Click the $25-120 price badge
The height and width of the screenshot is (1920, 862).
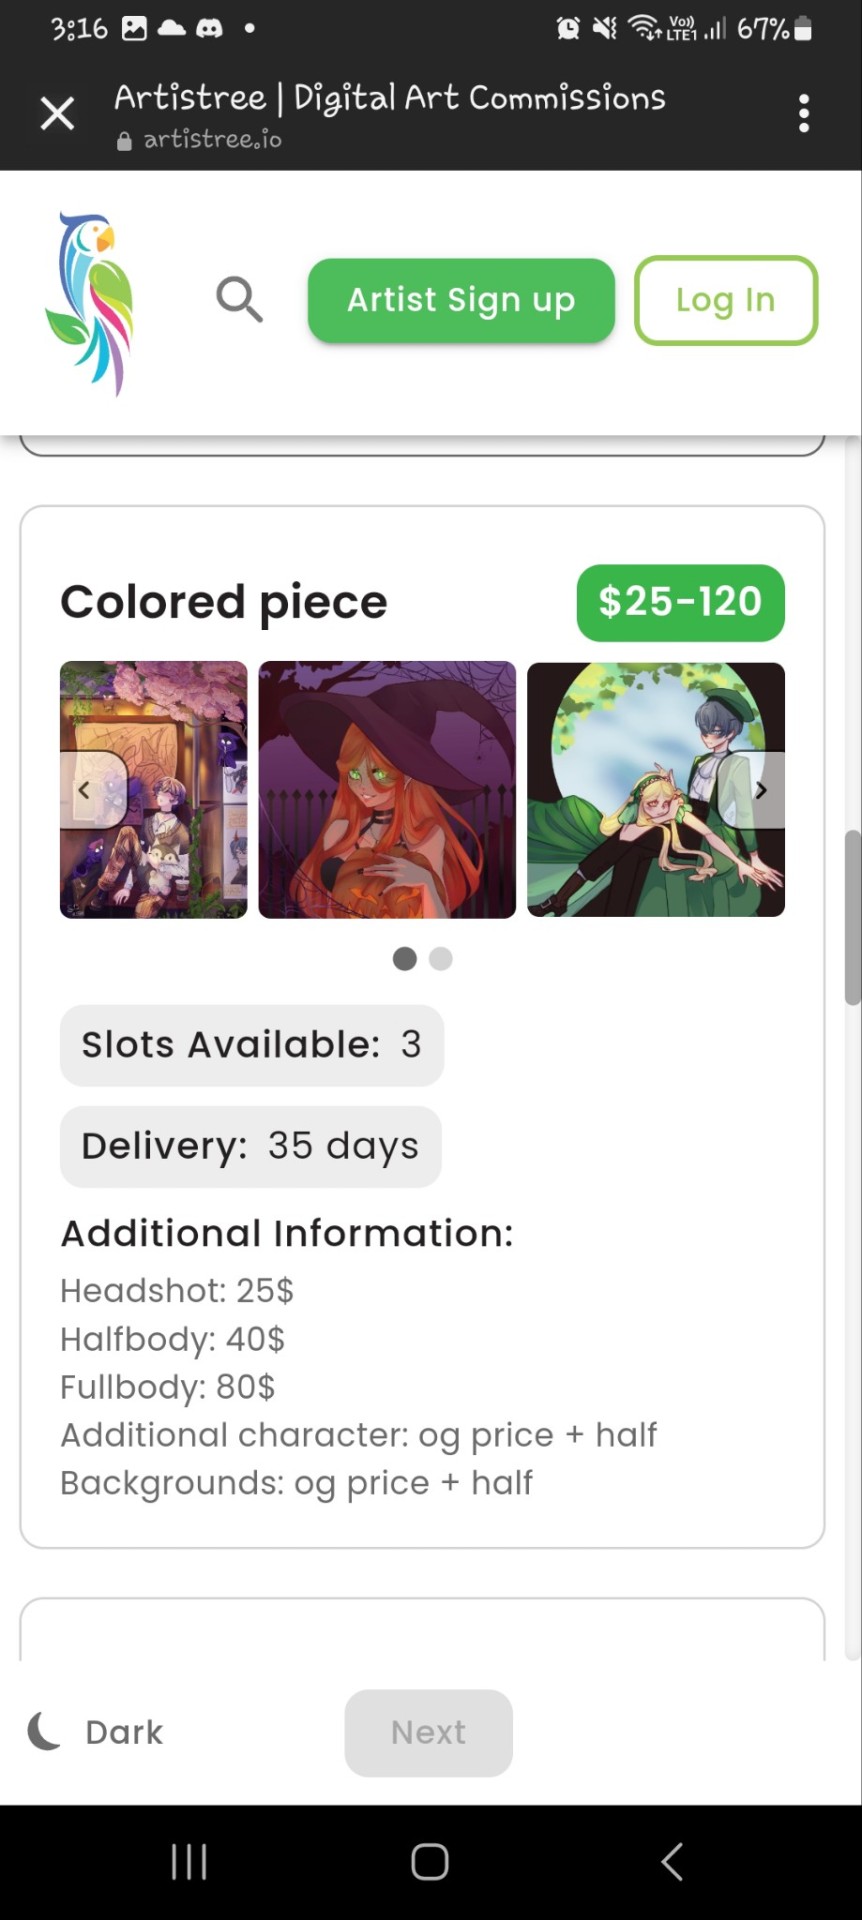(x=680, y=602)
